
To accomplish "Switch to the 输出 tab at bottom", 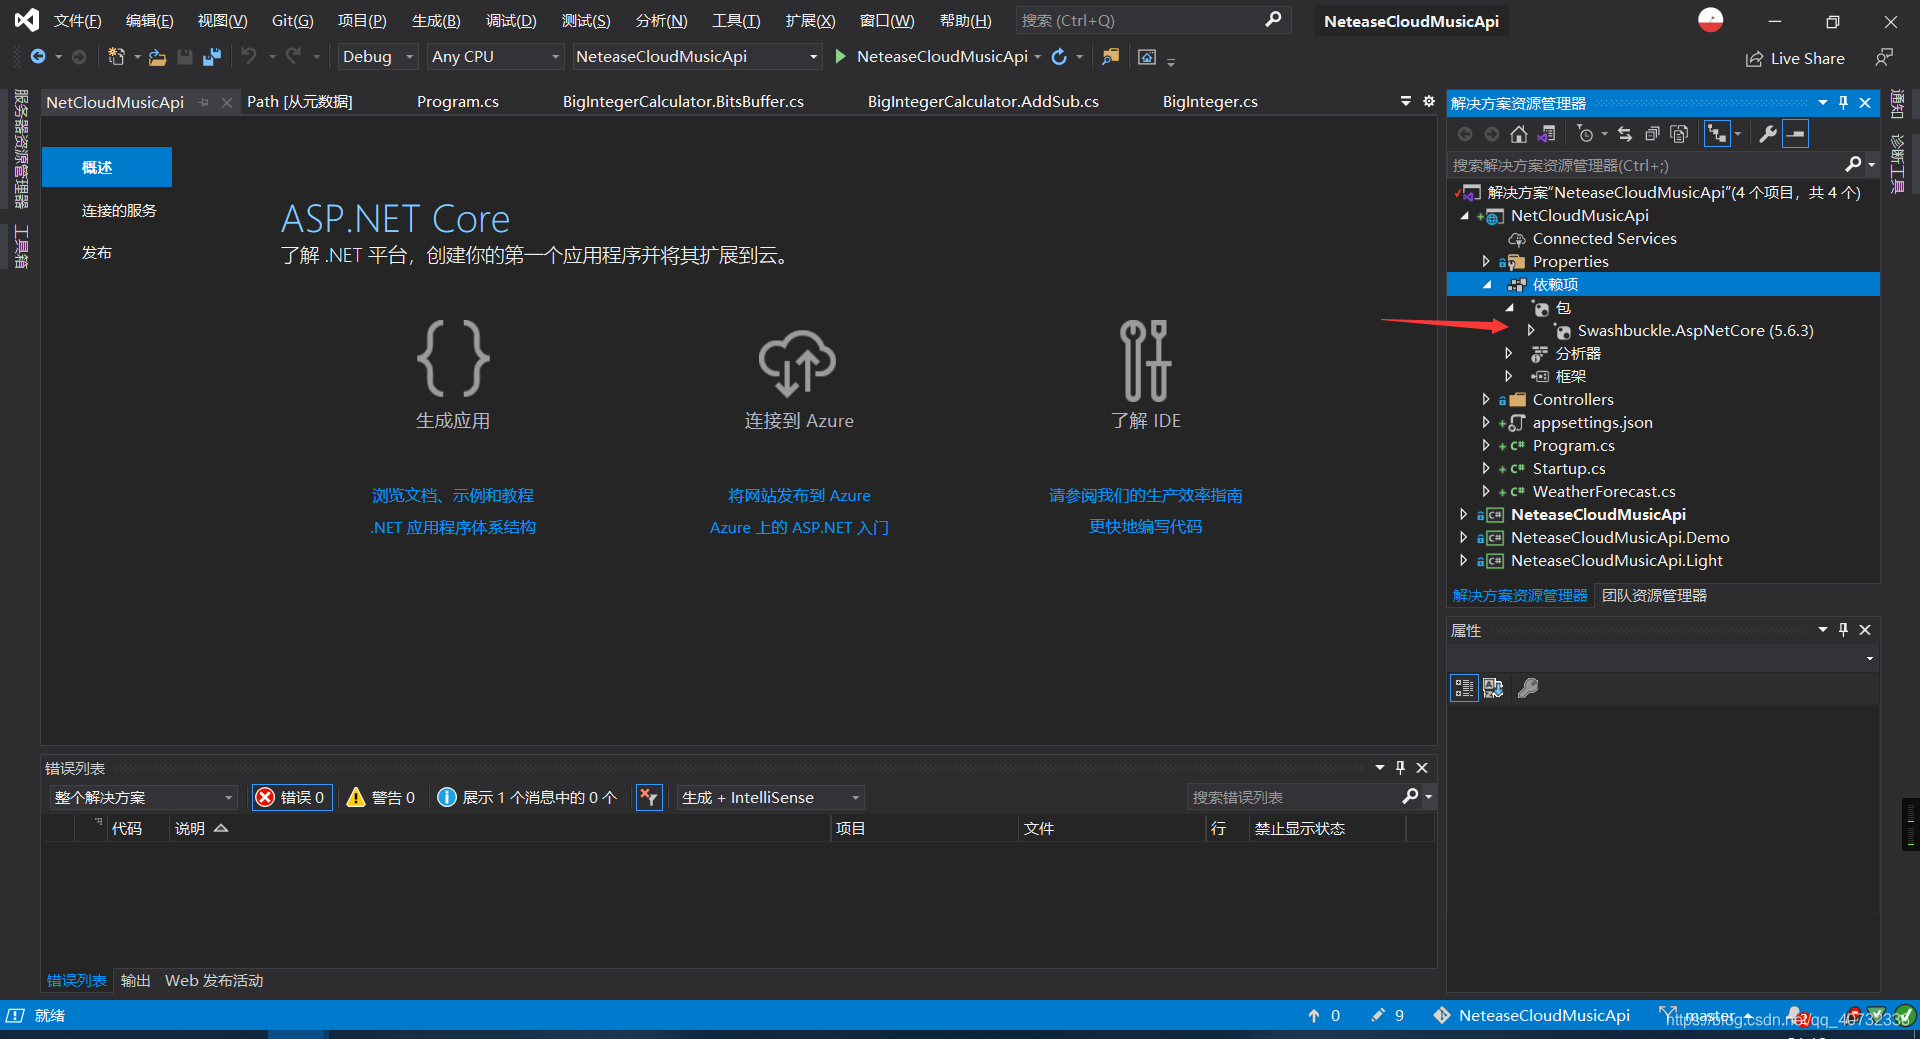I will pyautogui.click(x=135, y=981).
